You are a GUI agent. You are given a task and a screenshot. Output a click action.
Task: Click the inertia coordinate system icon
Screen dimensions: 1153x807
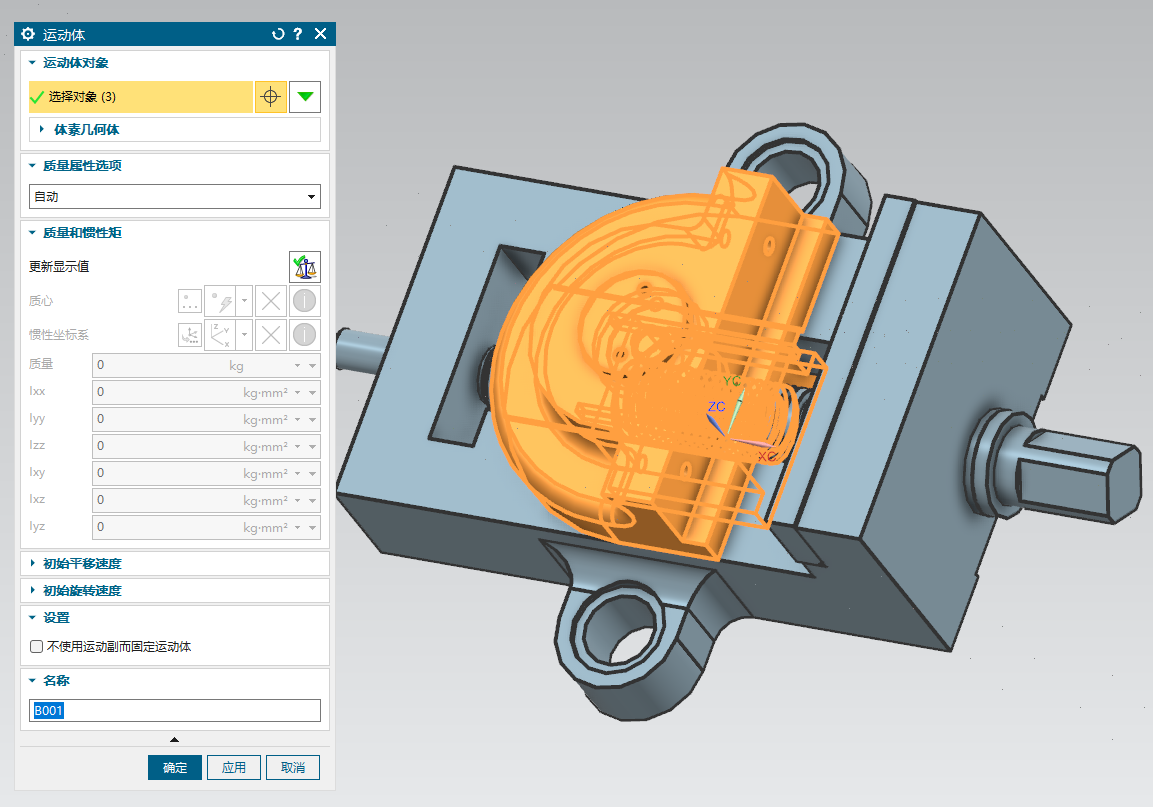(190, 335)
